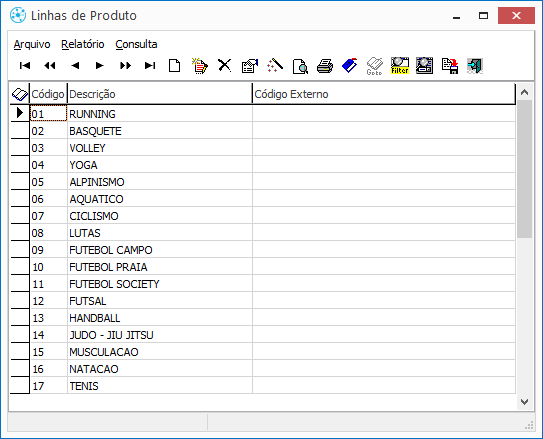
Task: Open the yellow Filter icon
Action: point(400,65)
